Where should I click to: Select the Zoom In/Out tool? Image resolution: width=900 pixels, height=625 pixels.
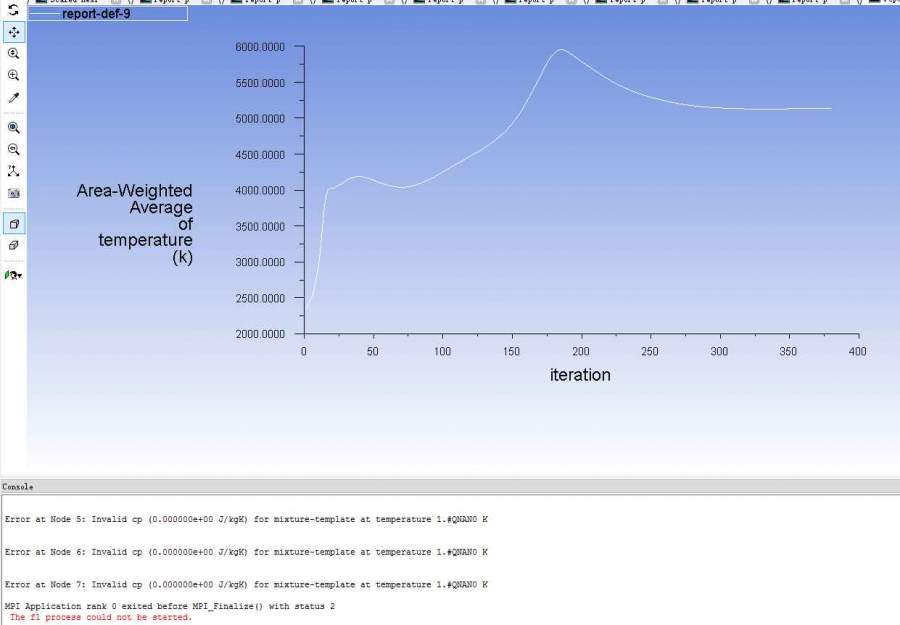point(13,54)
